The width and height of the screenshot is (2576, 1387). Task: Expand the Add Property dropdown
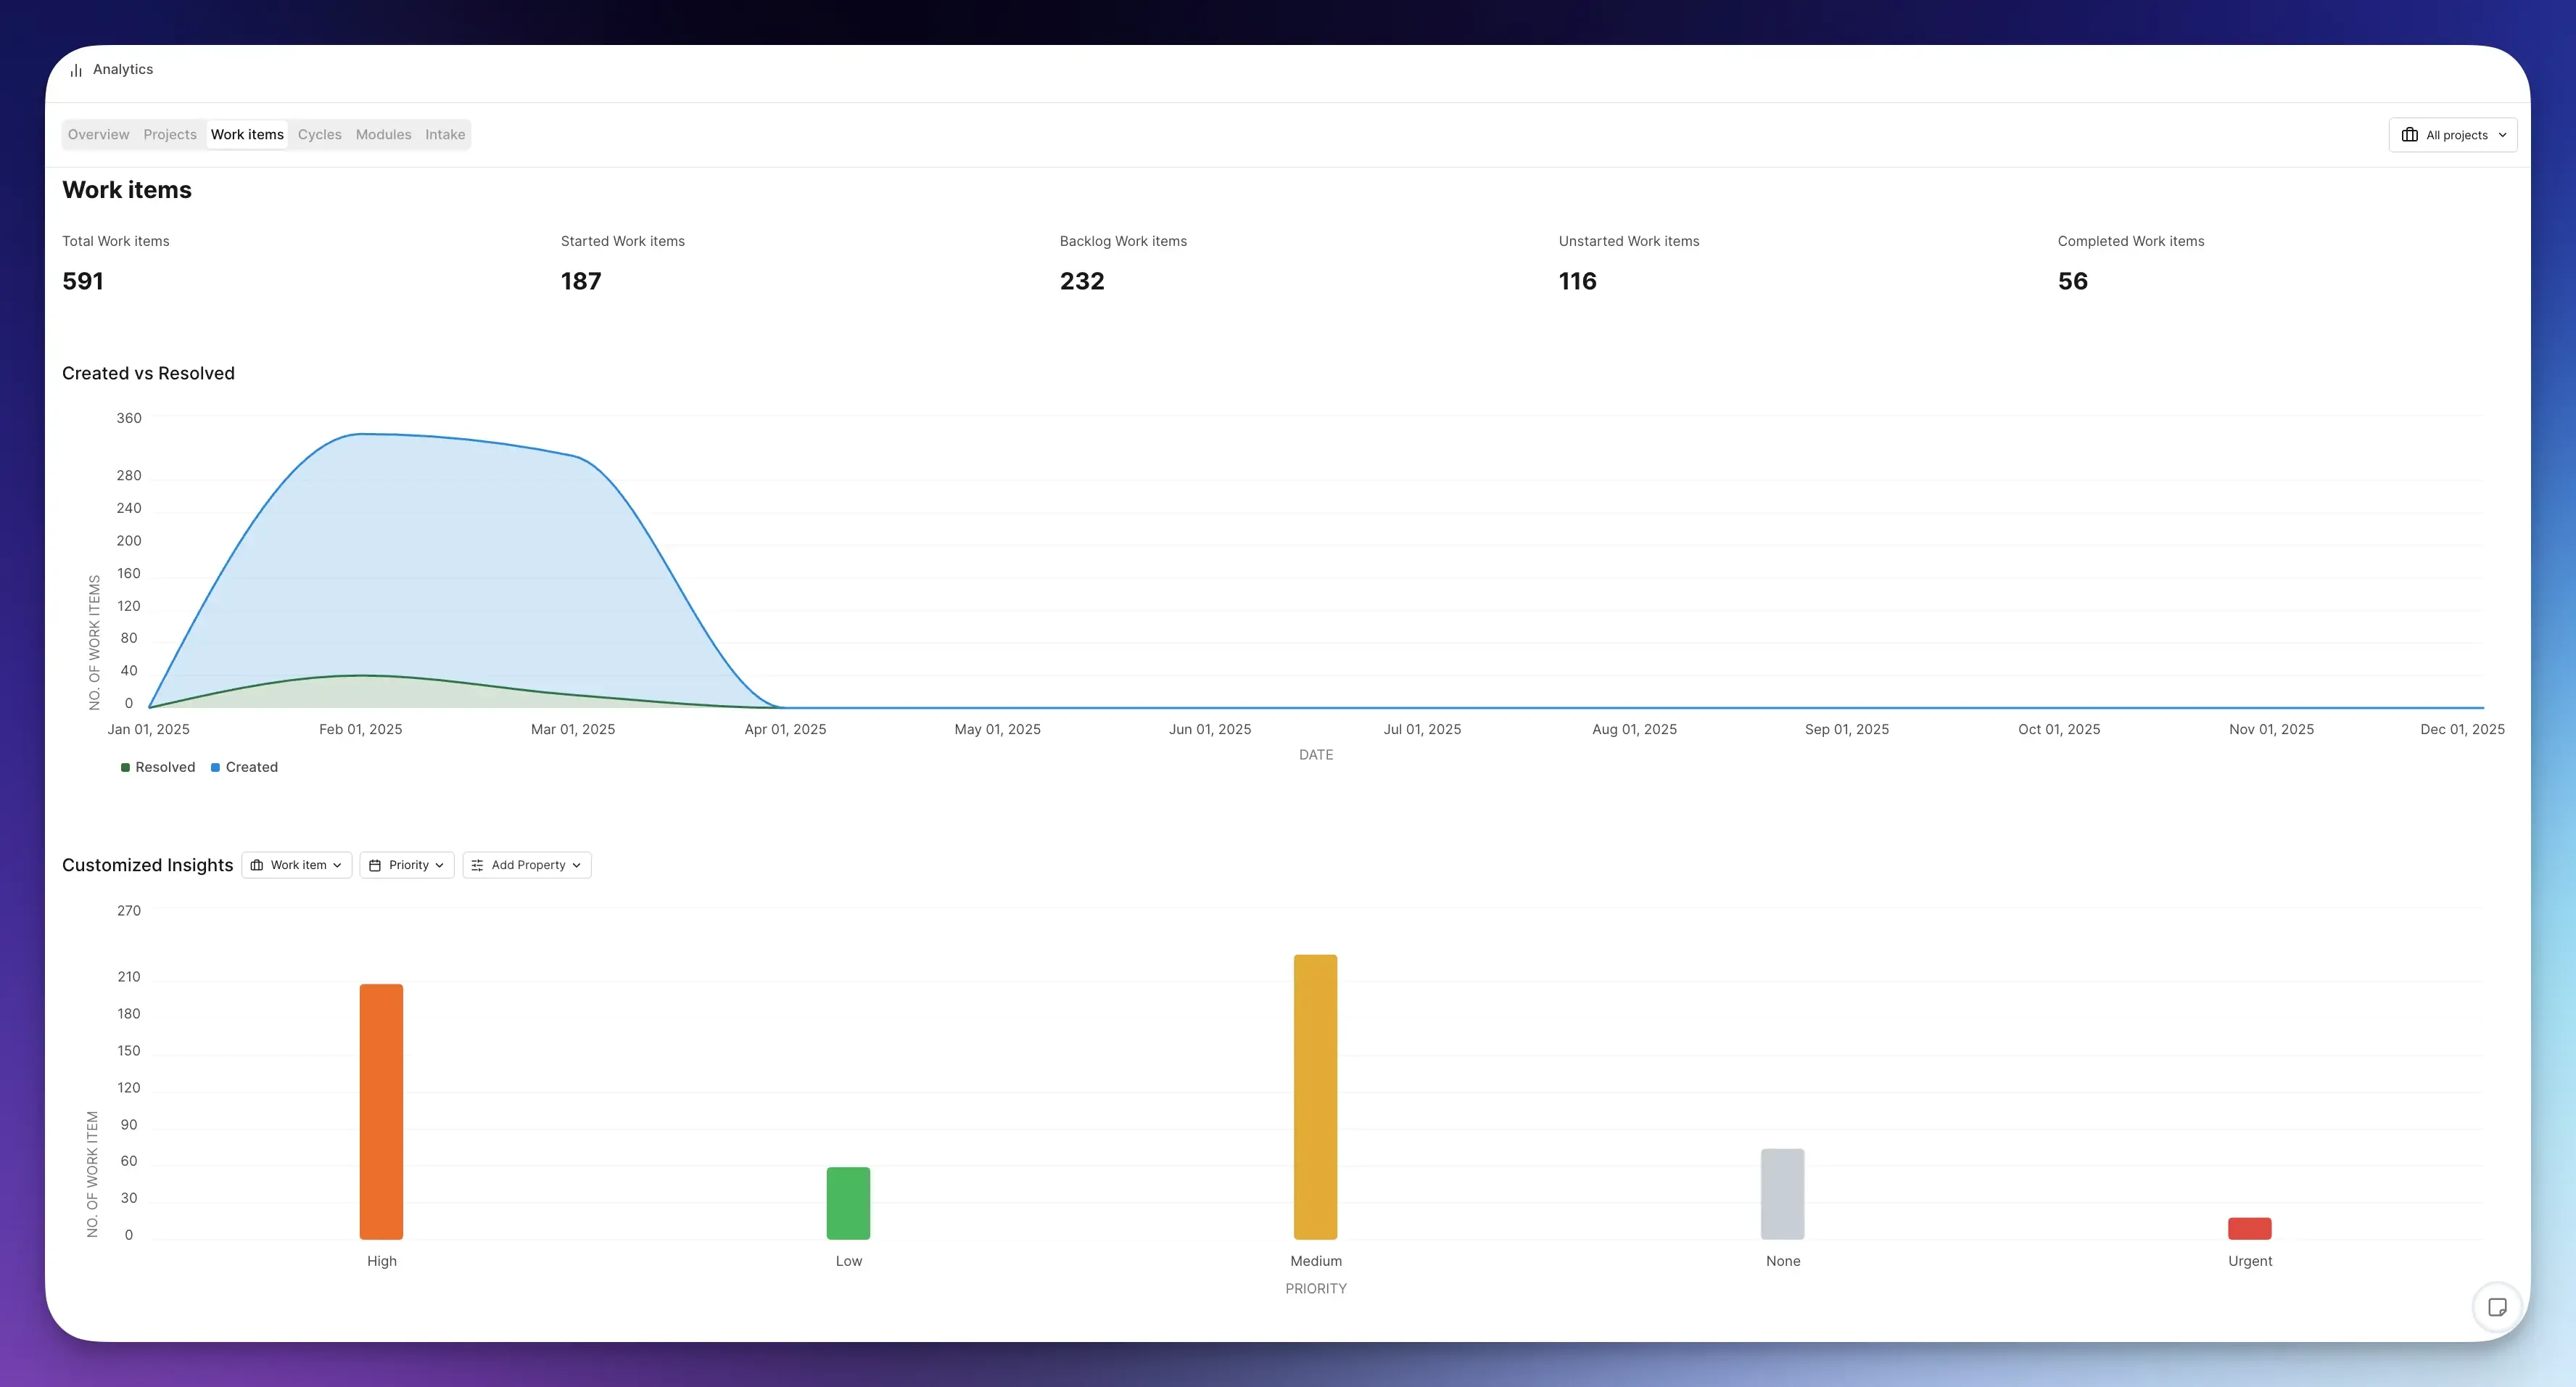[x=526, y=865]
